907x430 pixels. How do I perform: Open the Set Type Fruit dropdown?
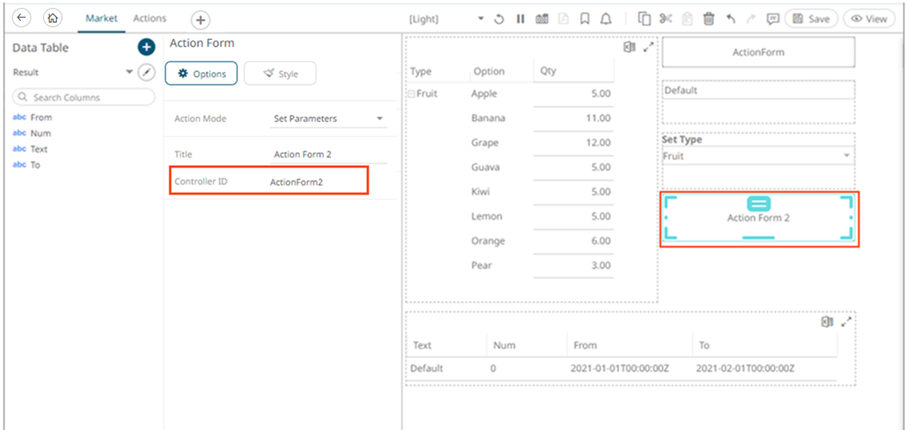(x=757, y=157)
